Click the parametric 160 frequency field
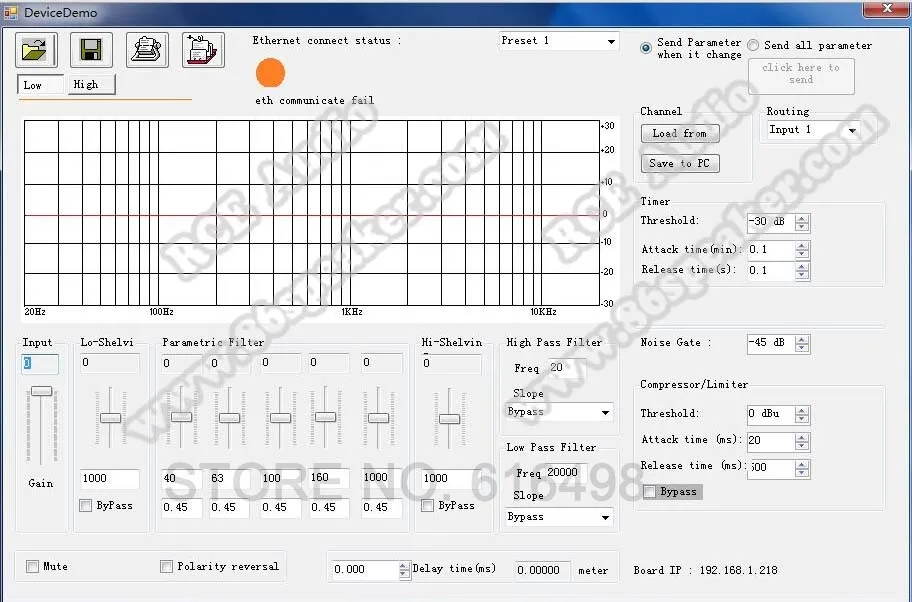 tap(329, 478)
